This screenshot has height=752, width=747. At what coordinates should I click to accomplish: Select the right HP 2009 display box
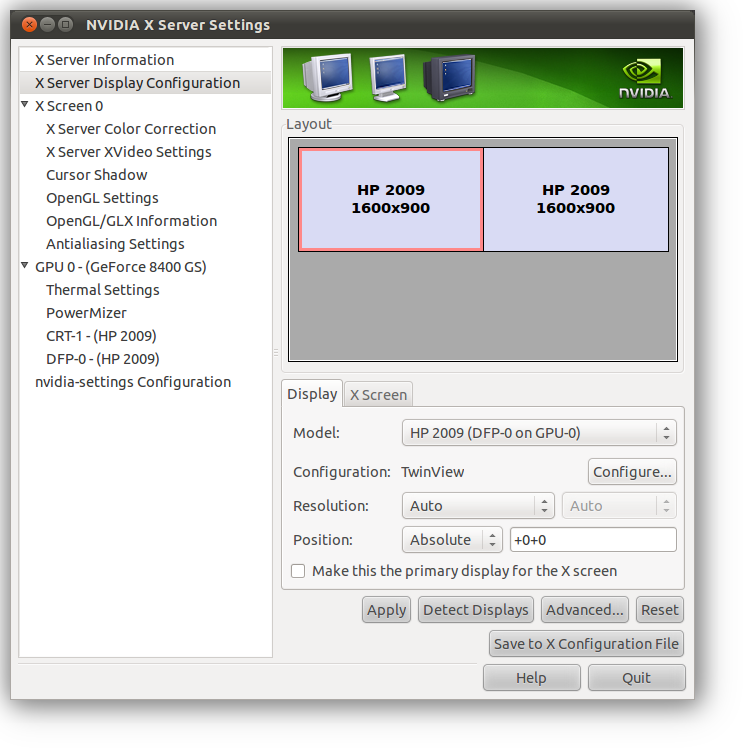point(576,199)
